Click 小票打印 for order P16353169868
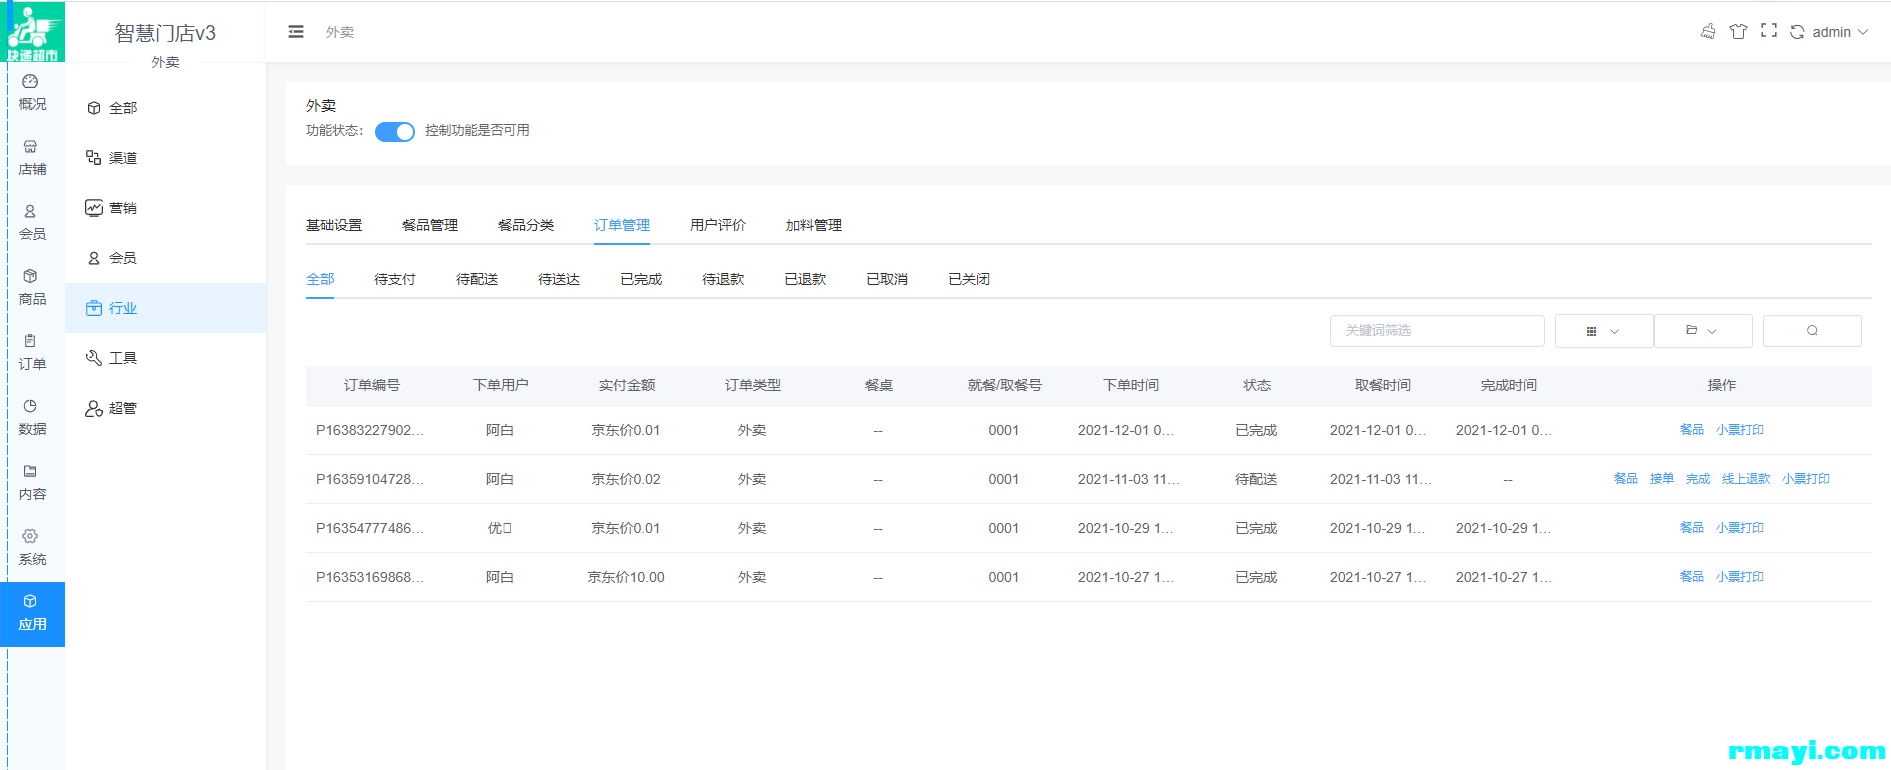Viewport: 1891px width, 770px height. 1740,577
